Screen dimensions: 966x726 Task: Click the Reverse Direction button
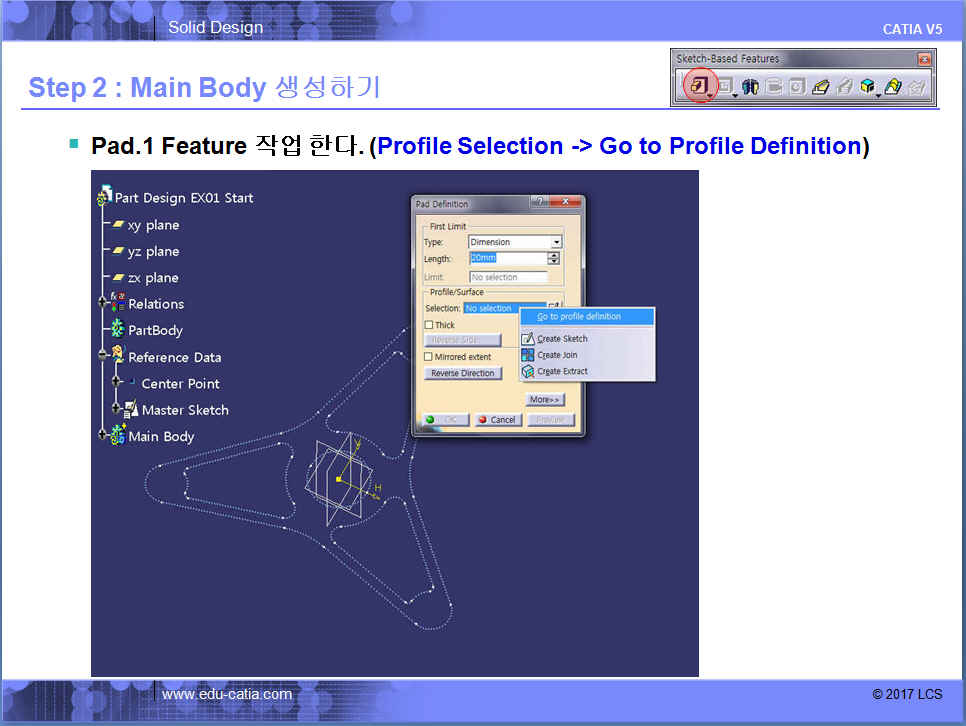click(x=462, y=373)
